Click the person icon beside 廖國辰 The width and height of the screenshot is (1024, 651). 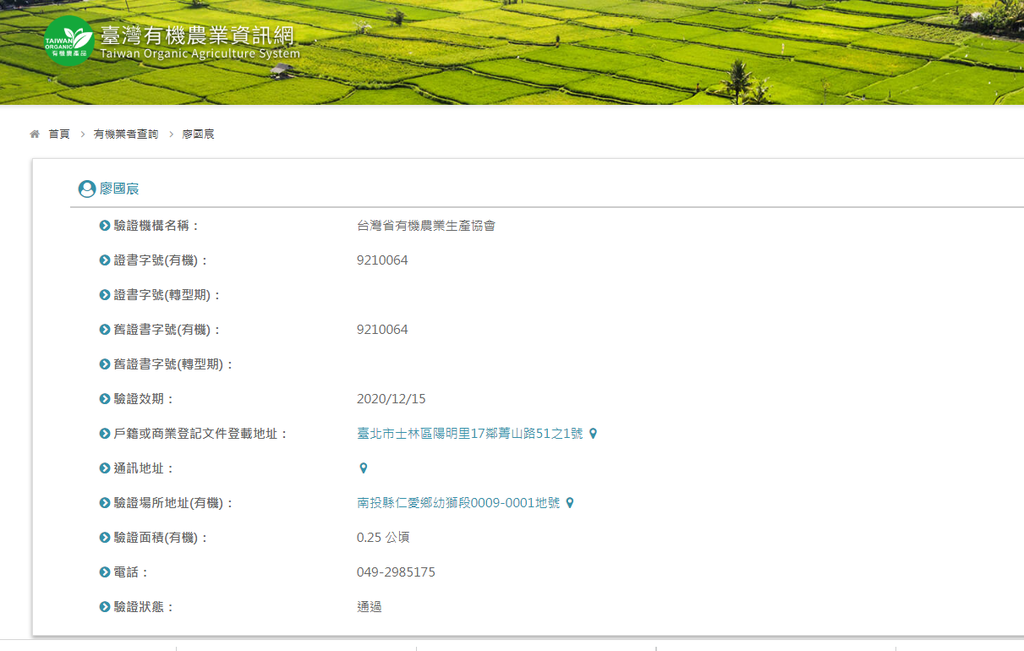point(85,188)
